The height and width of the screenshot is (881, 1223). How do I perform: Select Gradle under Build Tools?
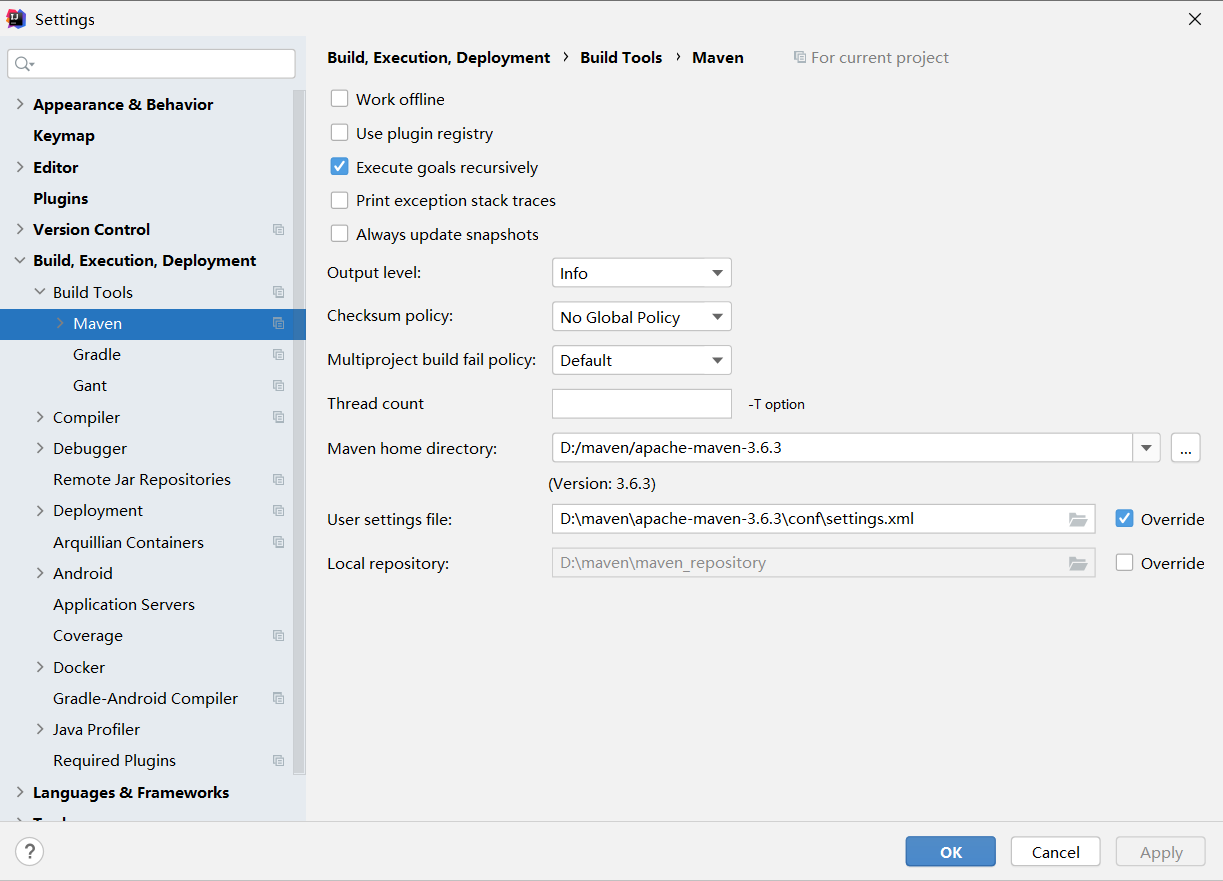[97, 355]
